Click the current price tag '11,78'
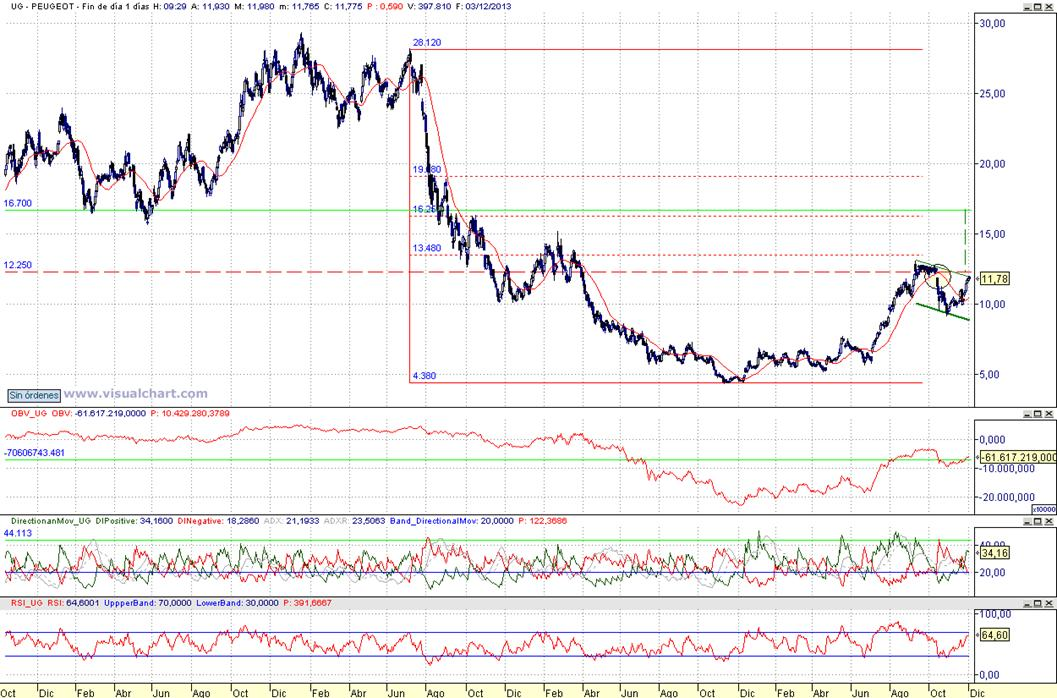Screen dimensions: 1057x698 coord(995,279)
